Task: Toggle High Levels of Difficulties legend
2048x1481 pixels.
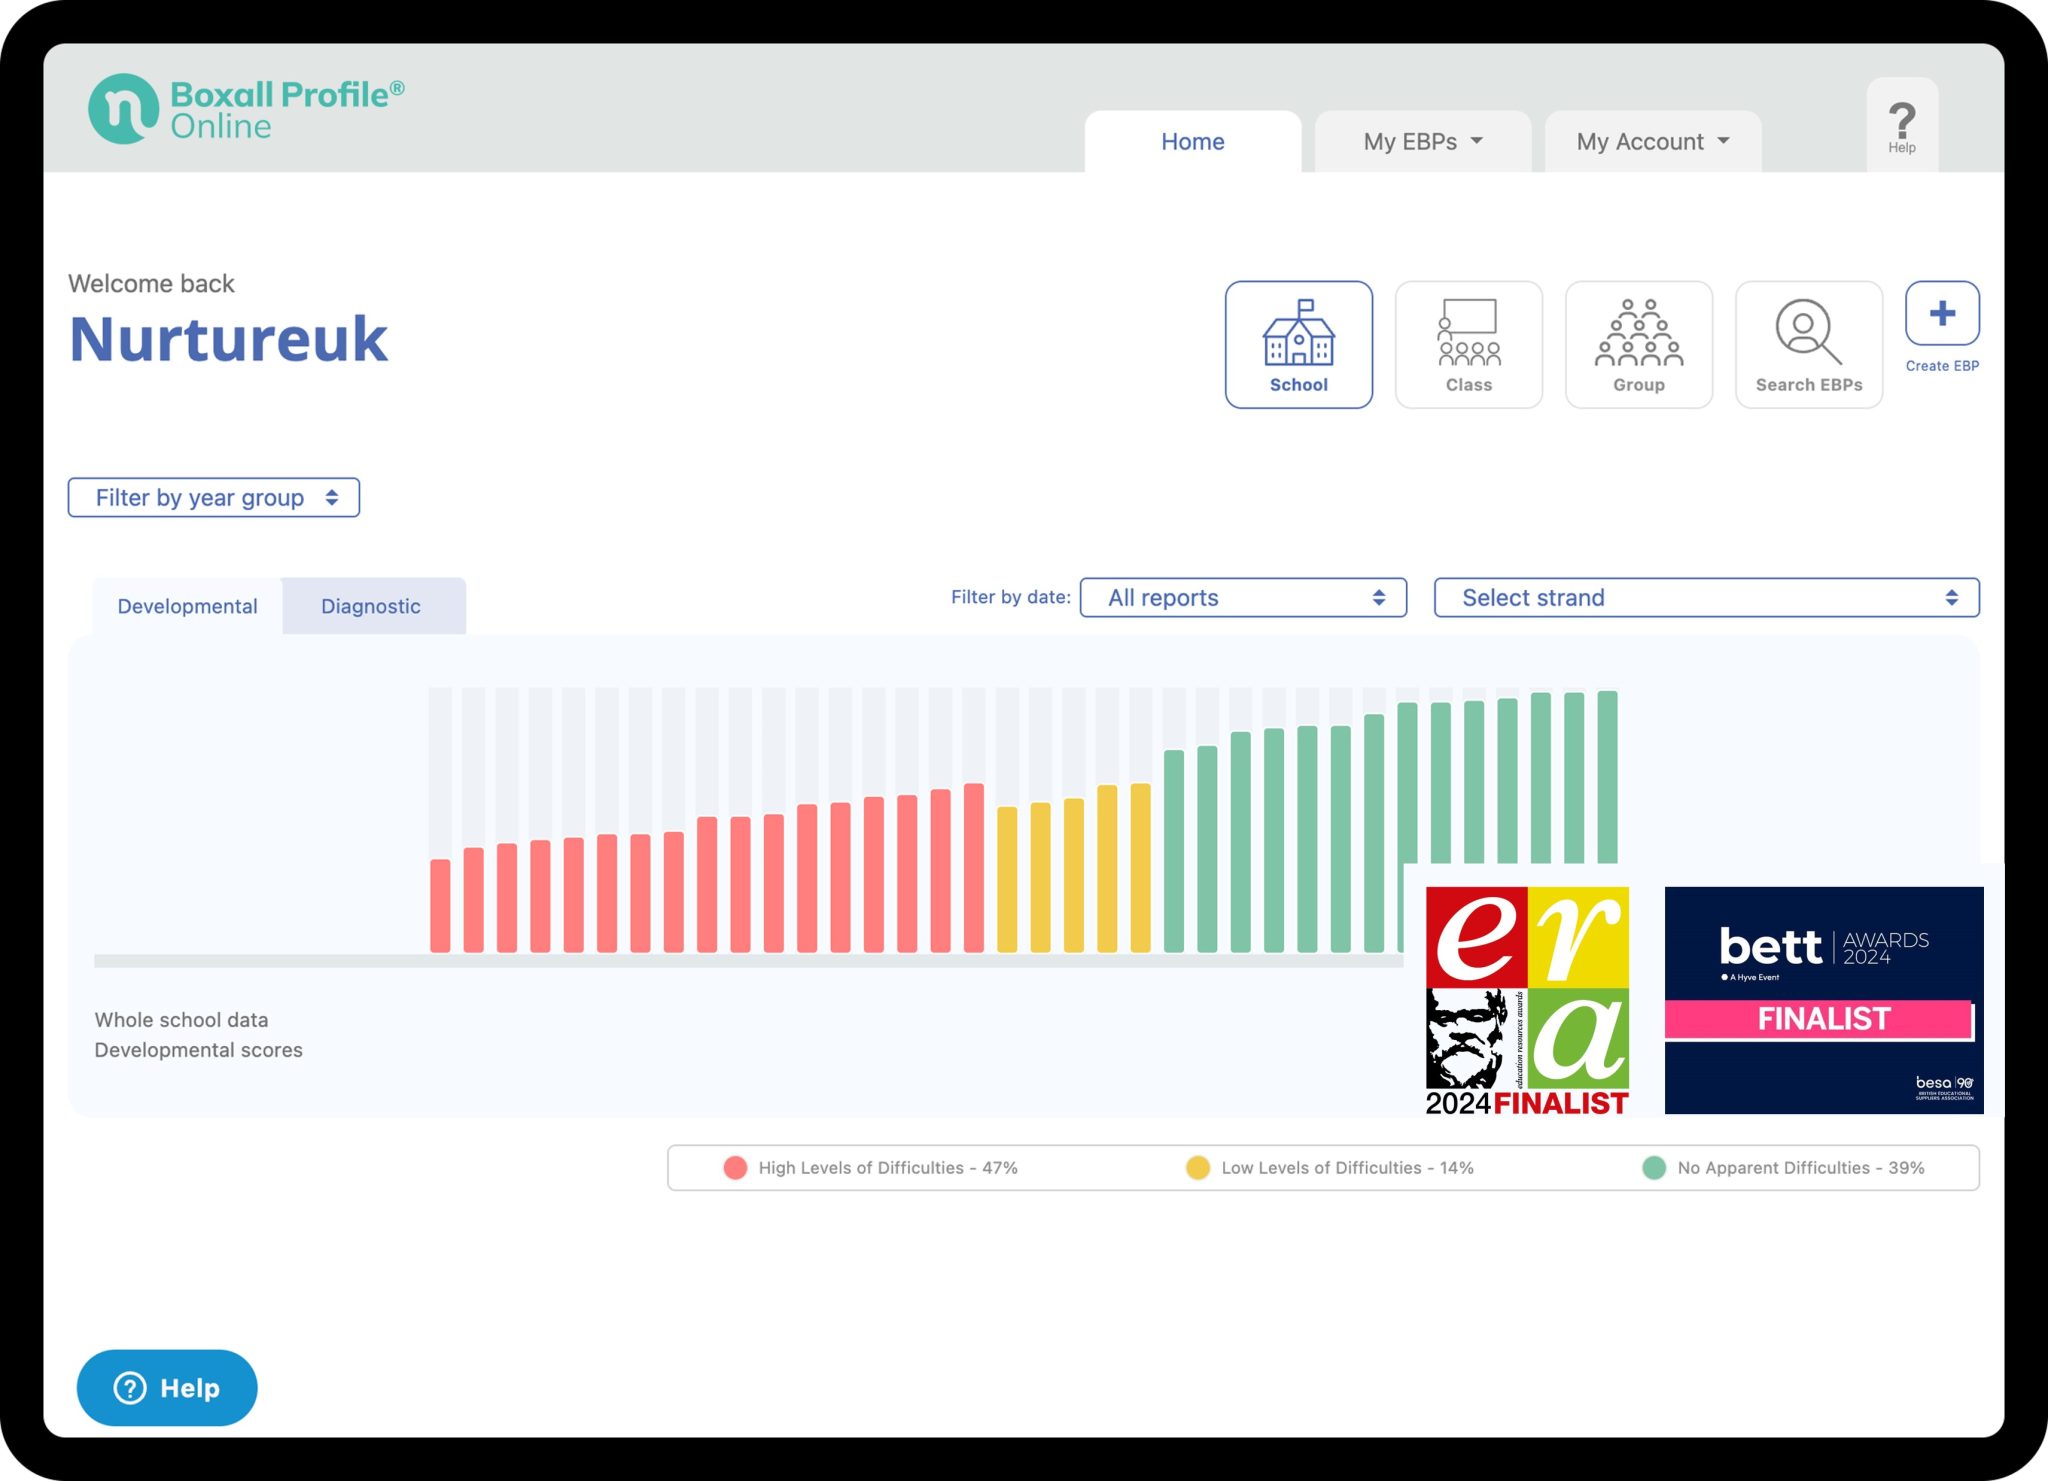Action: point(870,1167)
